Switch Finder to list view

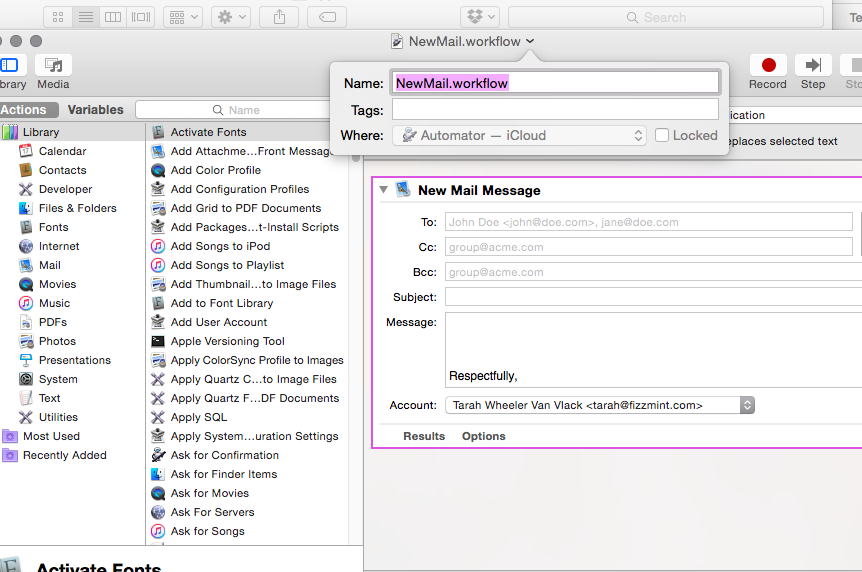click(86, 17)
